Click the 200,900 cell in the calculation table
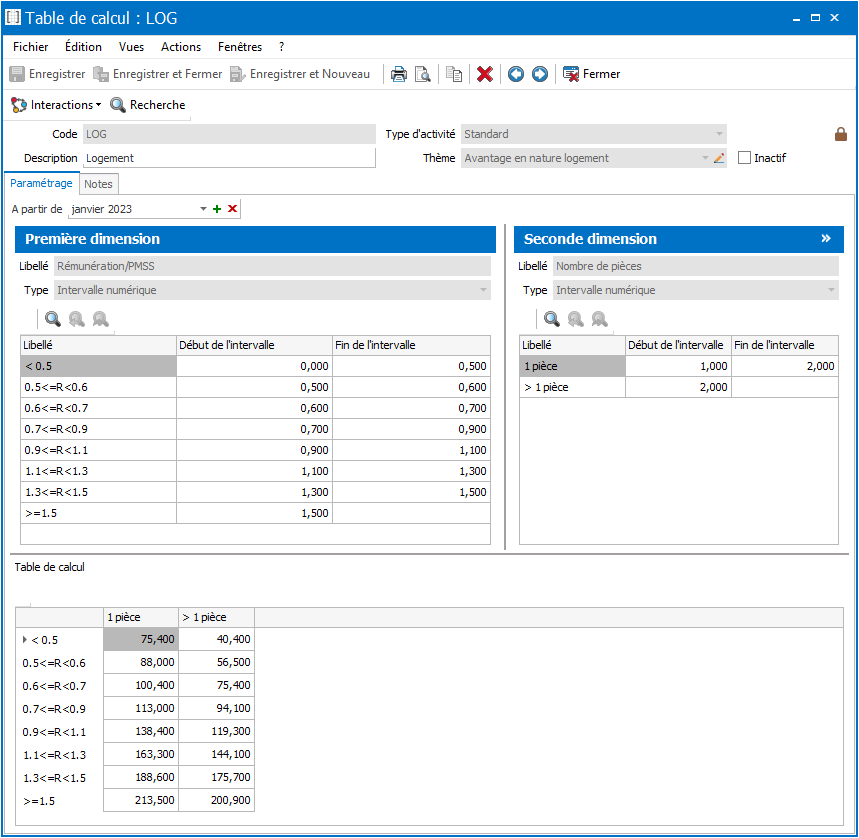Screen dimensions: 859x838 tap(216, 800)
